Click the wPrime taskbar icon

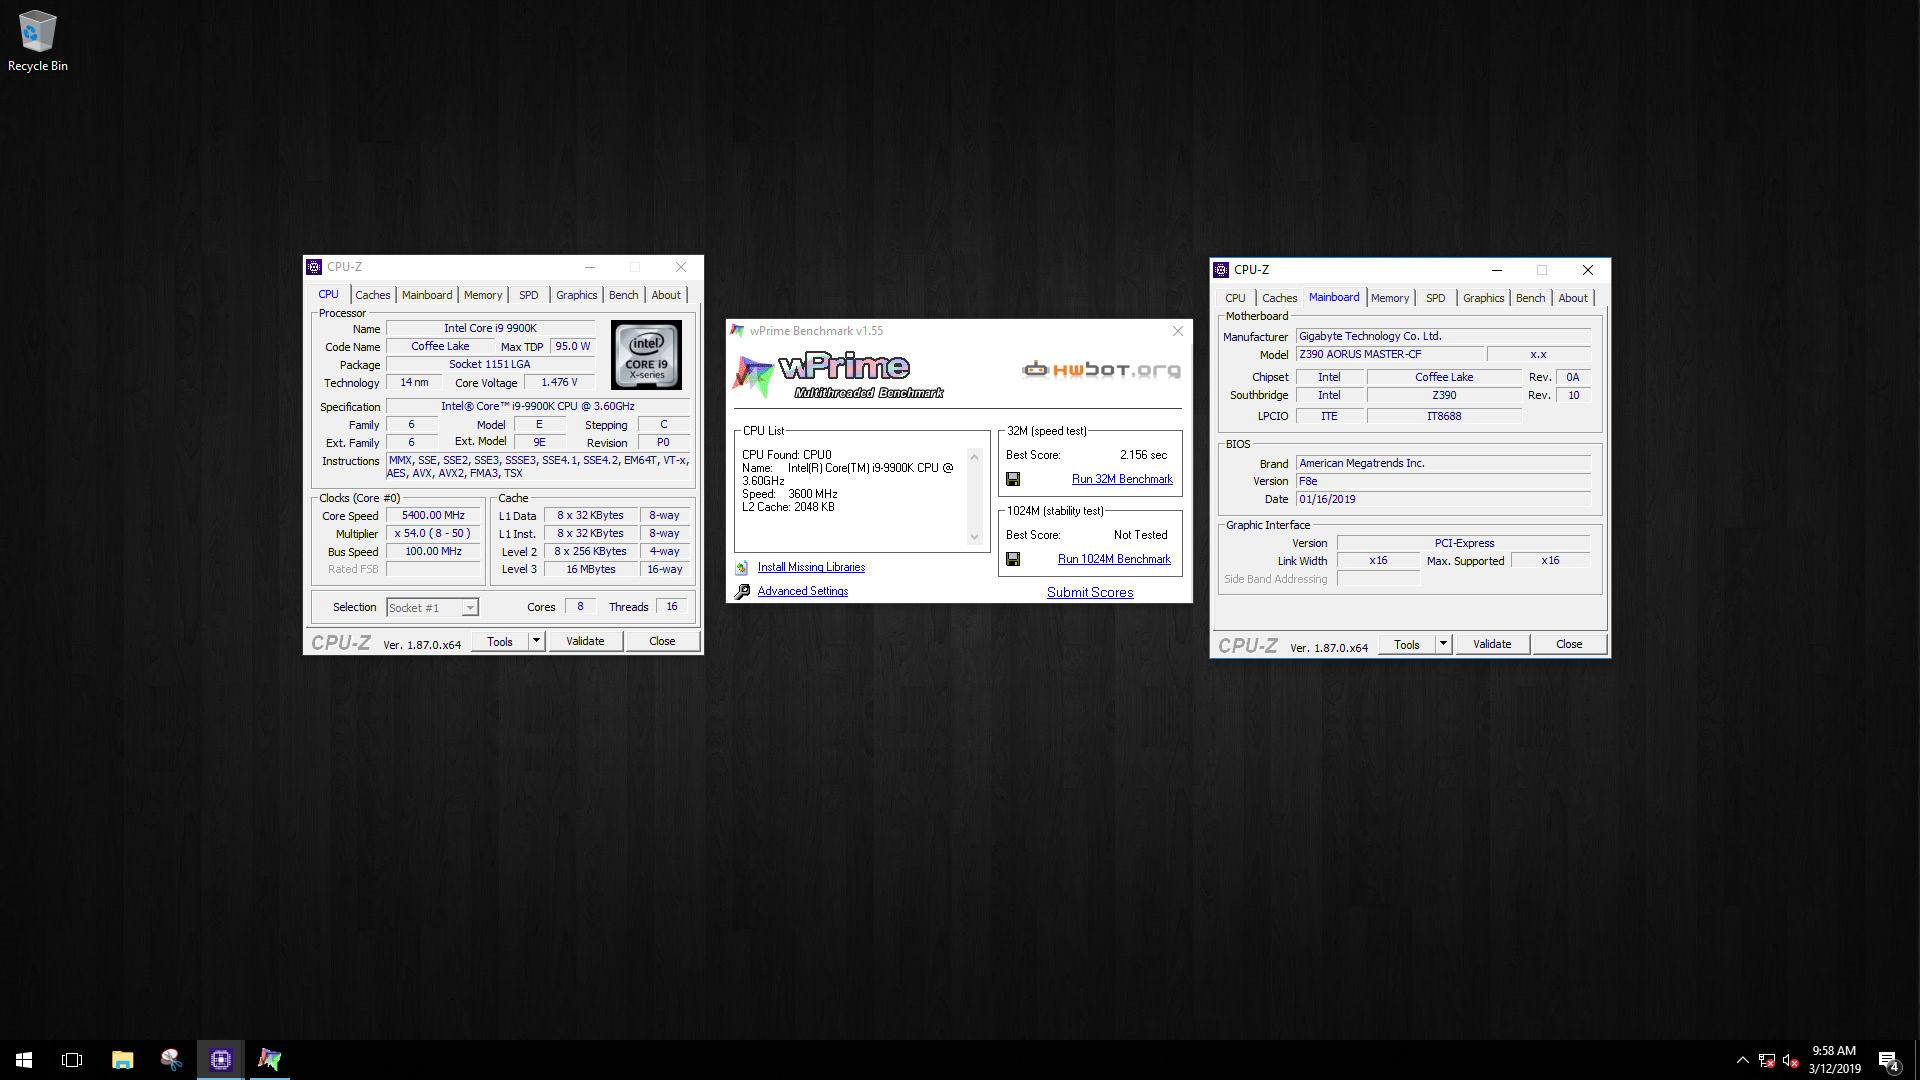[x=269, y=1059]
